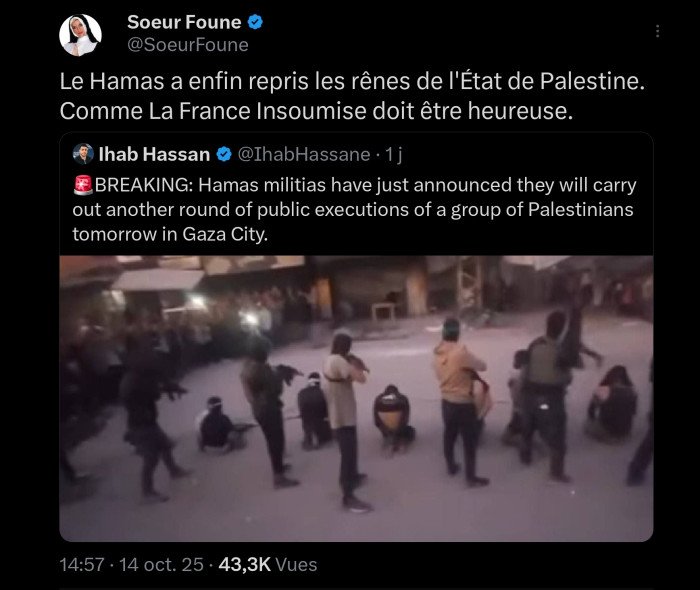Image resolution: width=700 pixels, height=590 pixels.
Task: Open the quoted tweet's video thumbnail
Action: (x=356, y=398)
